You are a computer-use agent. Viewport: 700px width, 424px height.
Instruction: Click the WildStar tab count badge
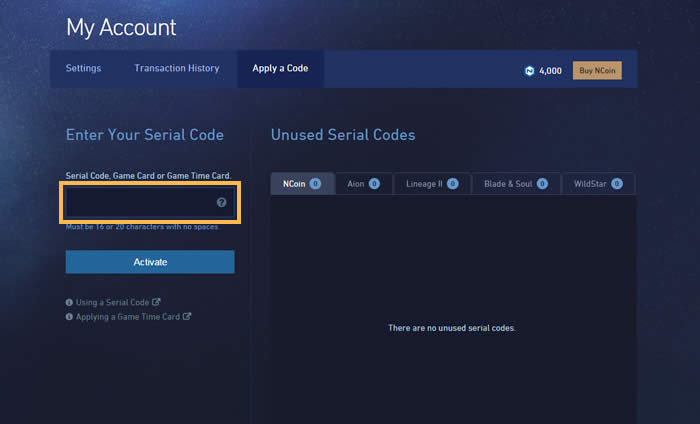click(x=617, y=183)
